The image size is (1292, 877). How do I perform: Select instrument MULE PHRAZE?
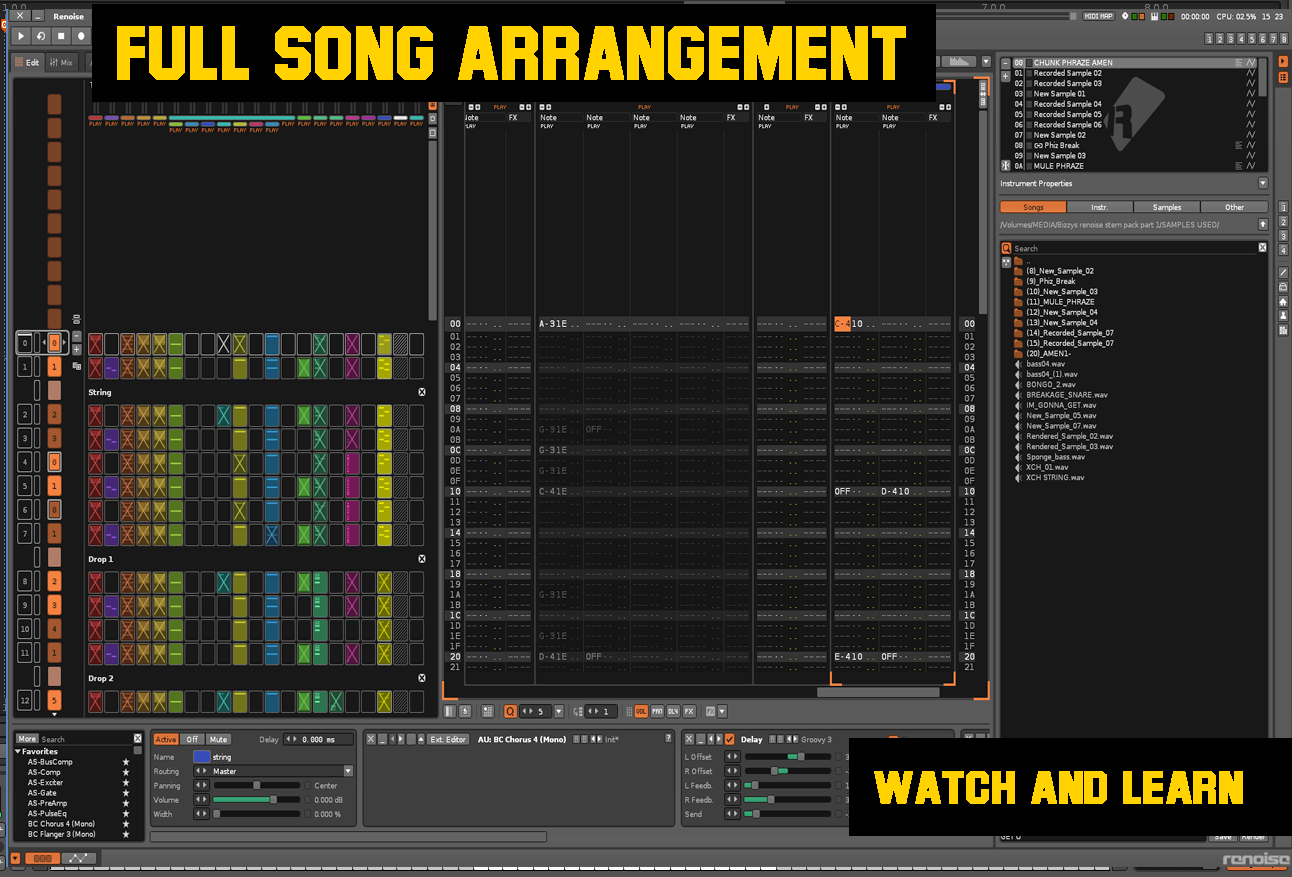[1134, 166]
